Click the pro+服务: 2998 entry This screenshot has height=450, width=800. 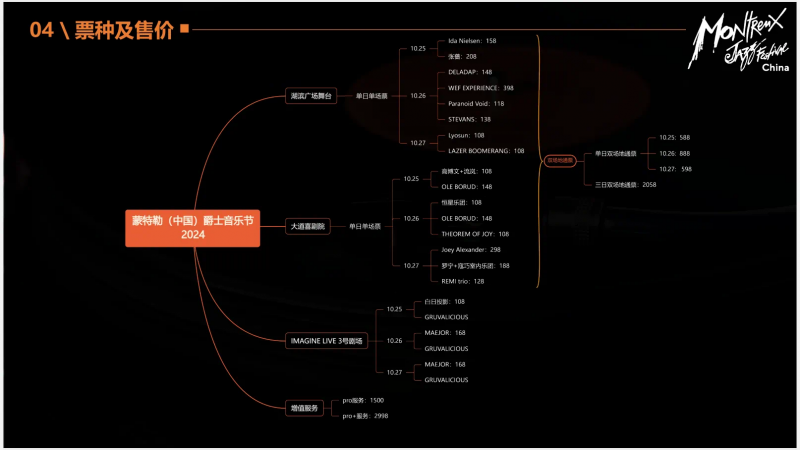point(365,416)
